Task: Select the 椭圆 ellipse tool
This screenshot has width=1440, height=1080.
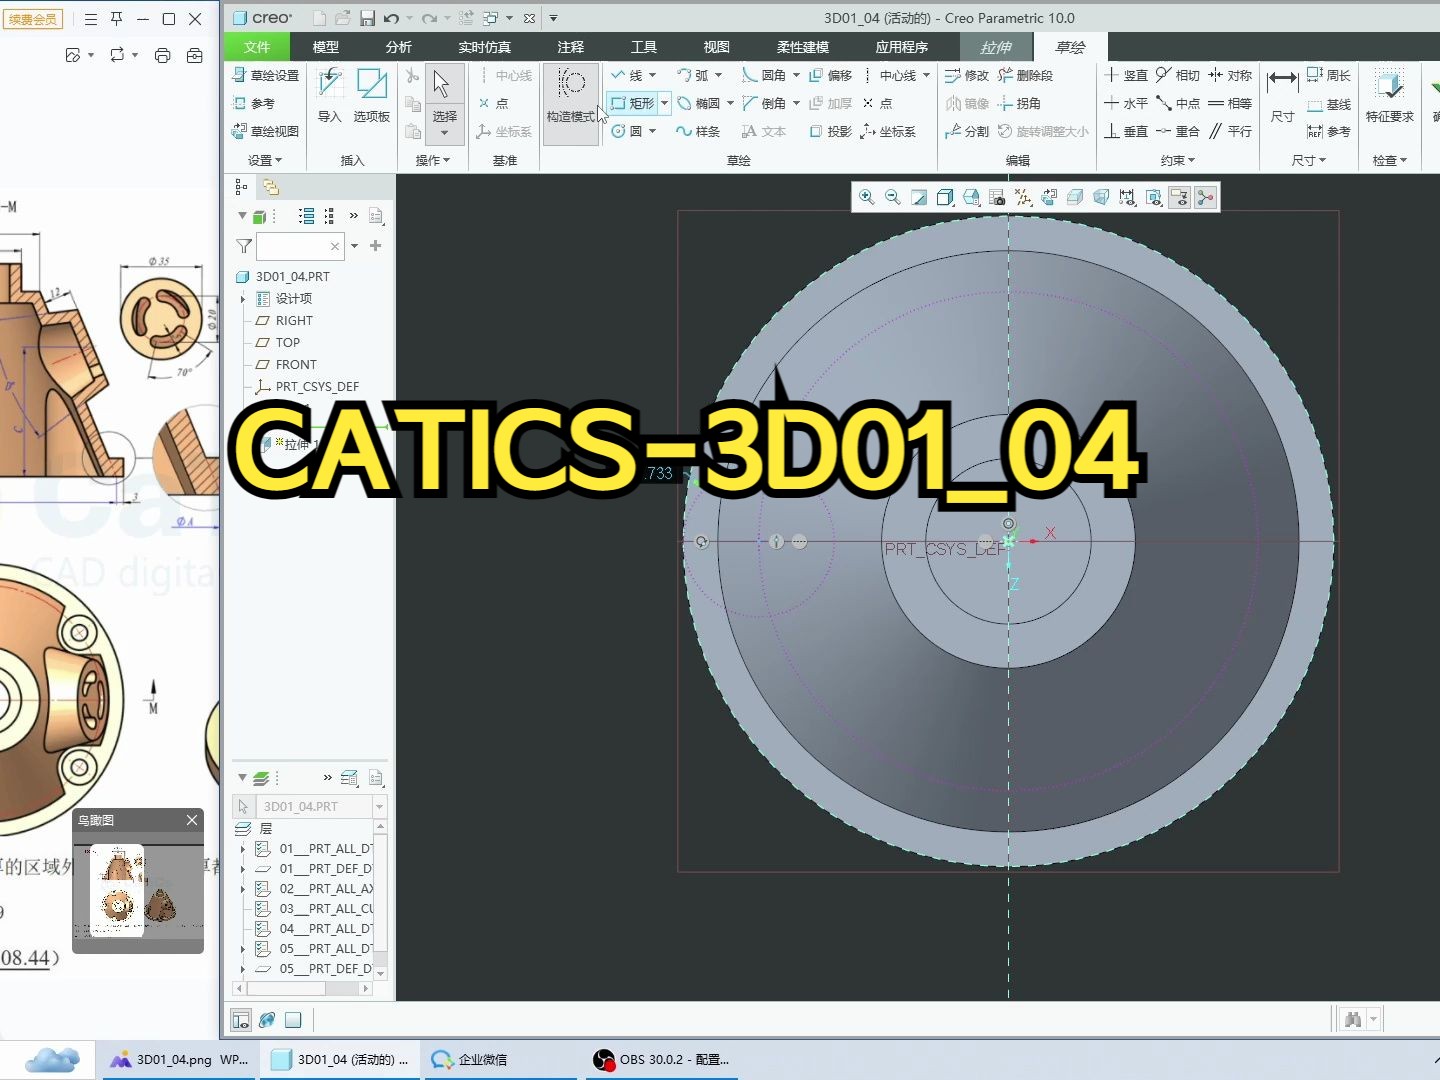Action: click(x=698, y=103)
